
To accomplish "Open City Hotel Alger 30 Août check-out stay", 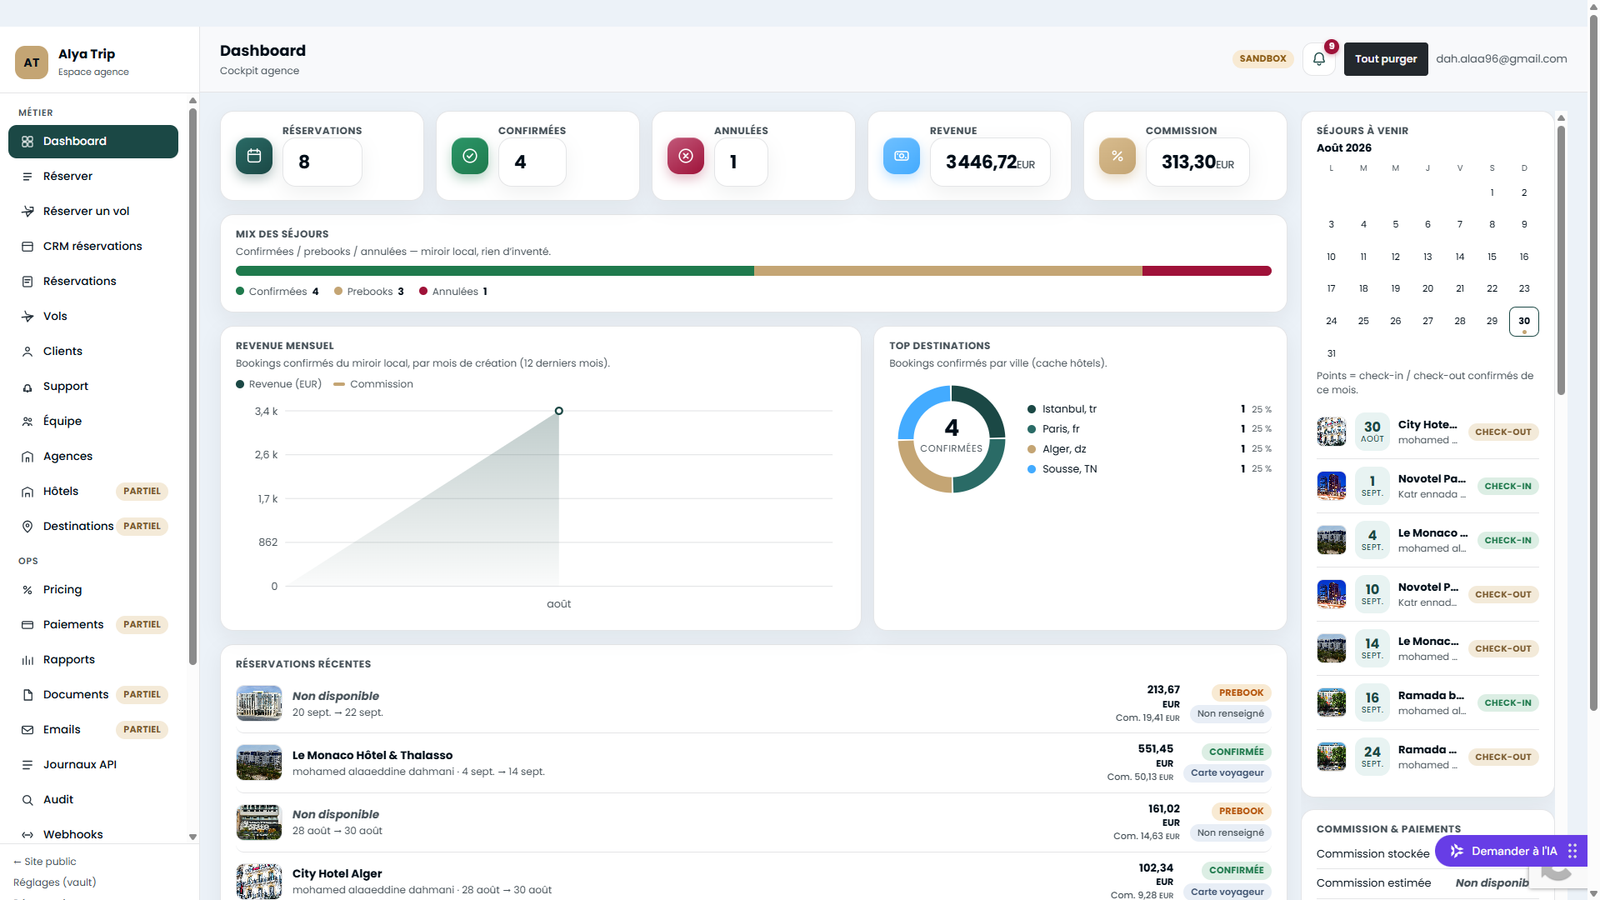I will (1428, 432).
